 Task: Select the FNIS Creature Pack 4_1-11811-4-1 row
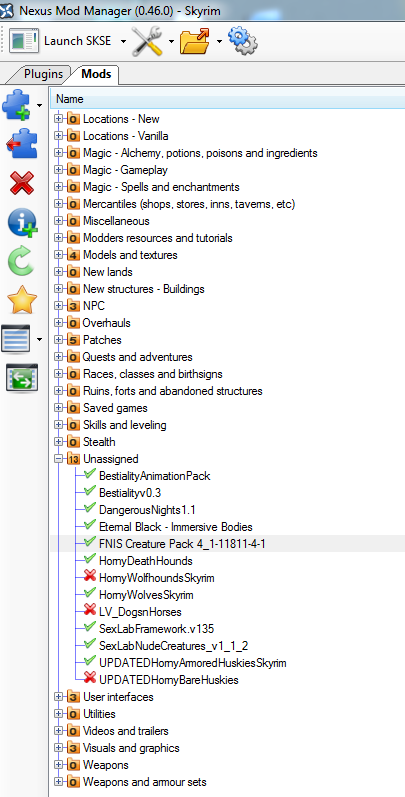coord(228,544)
